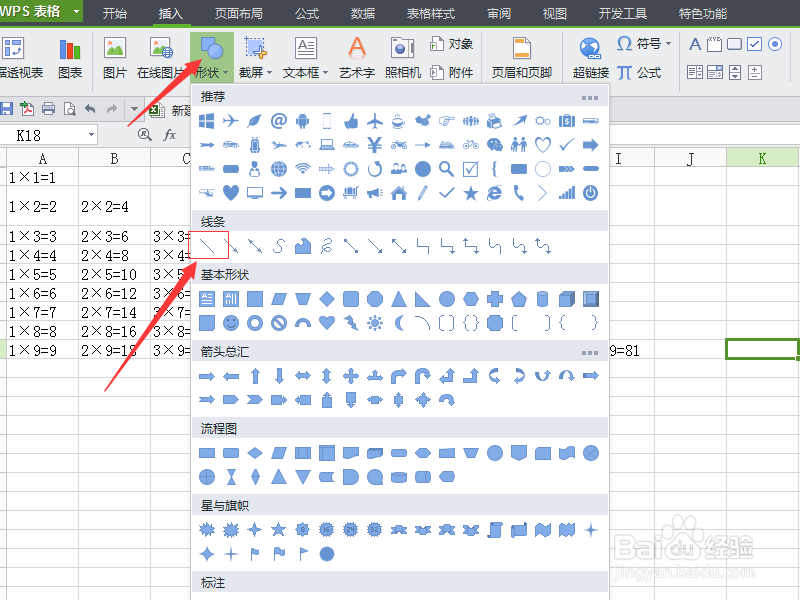
Task: Choose the five-point star in 星与旗帜
Action: (279, 530)
